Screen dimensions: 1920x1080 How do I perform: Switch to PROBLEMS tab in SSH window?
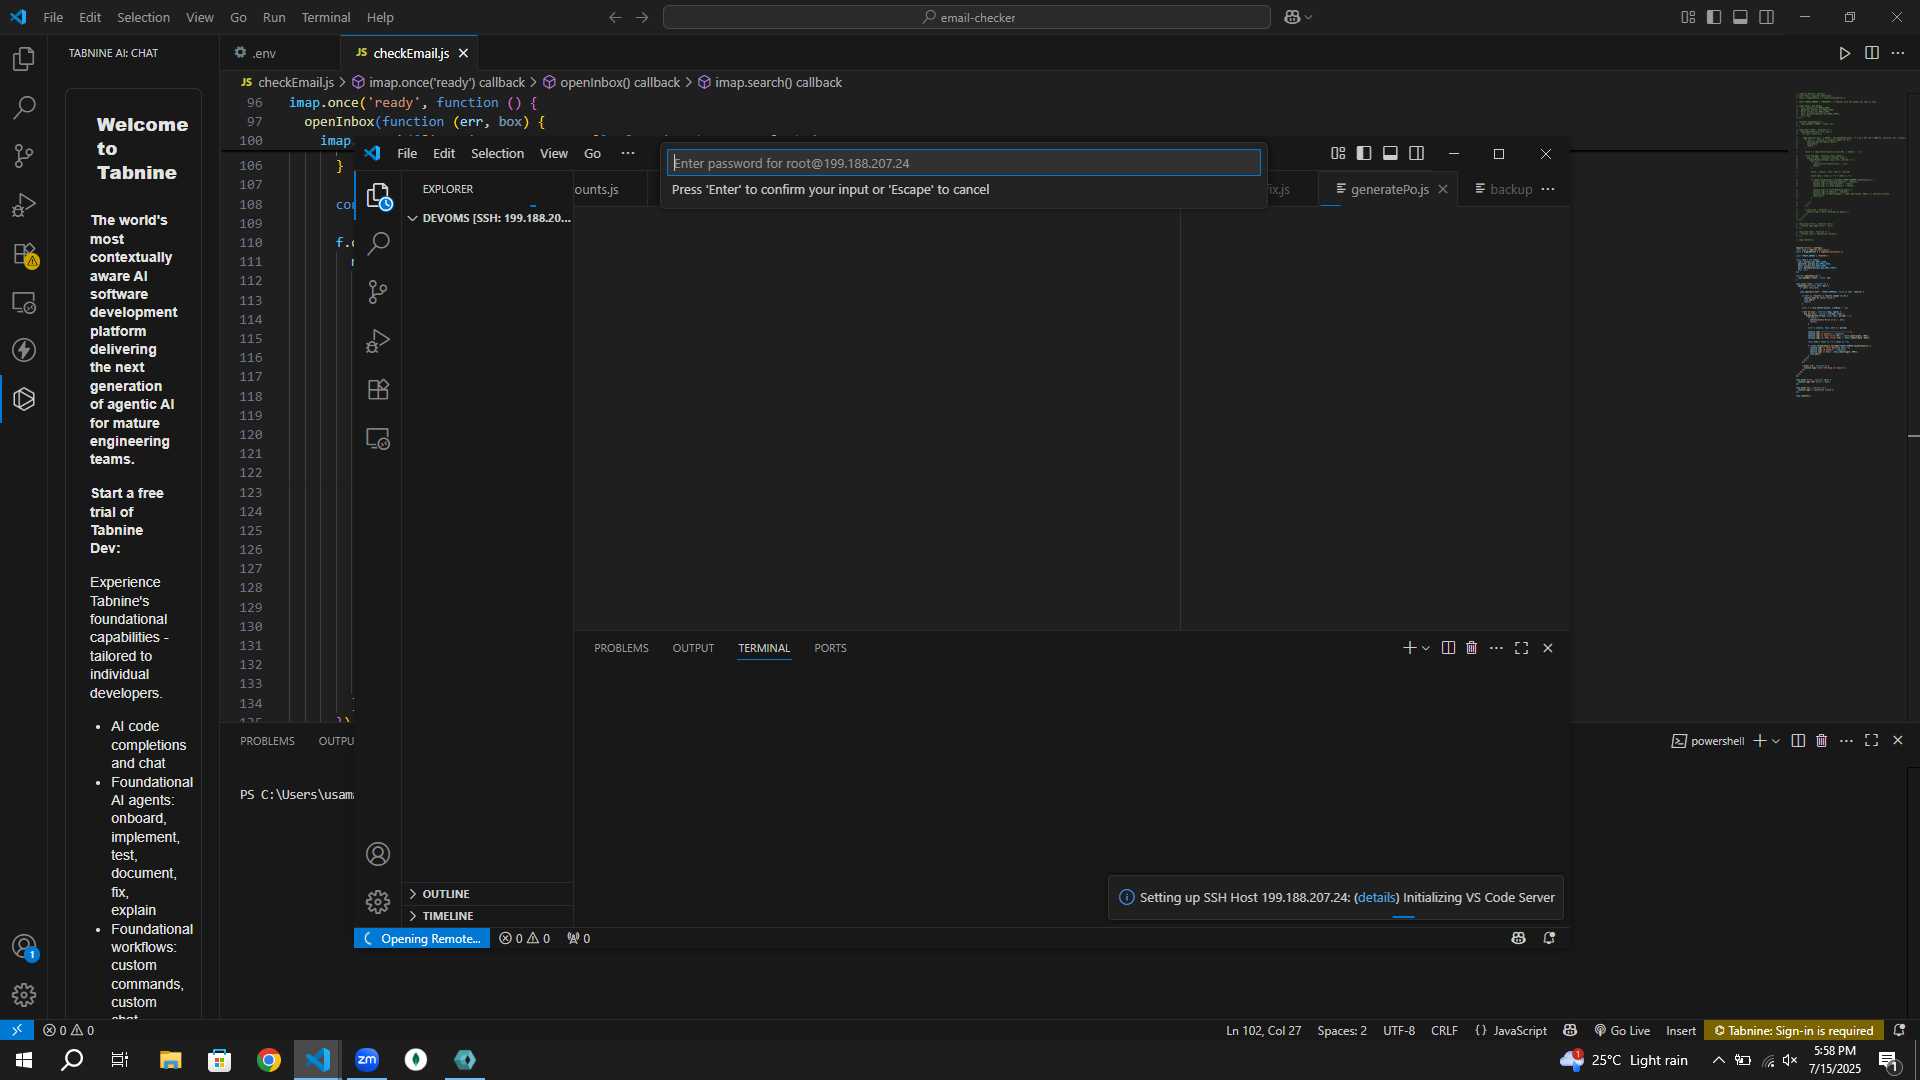point(621,648)
